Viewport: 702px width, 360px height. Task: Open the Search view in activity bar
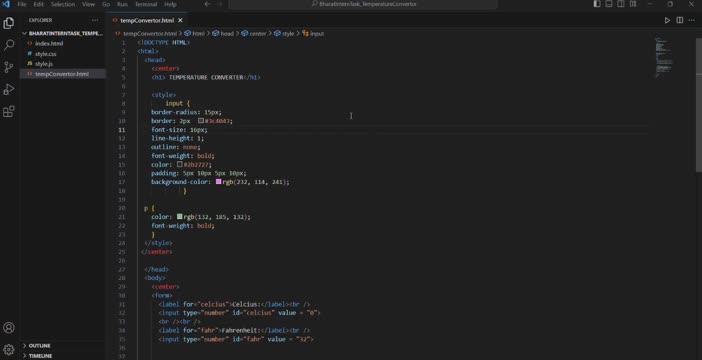tap(9, 45)
